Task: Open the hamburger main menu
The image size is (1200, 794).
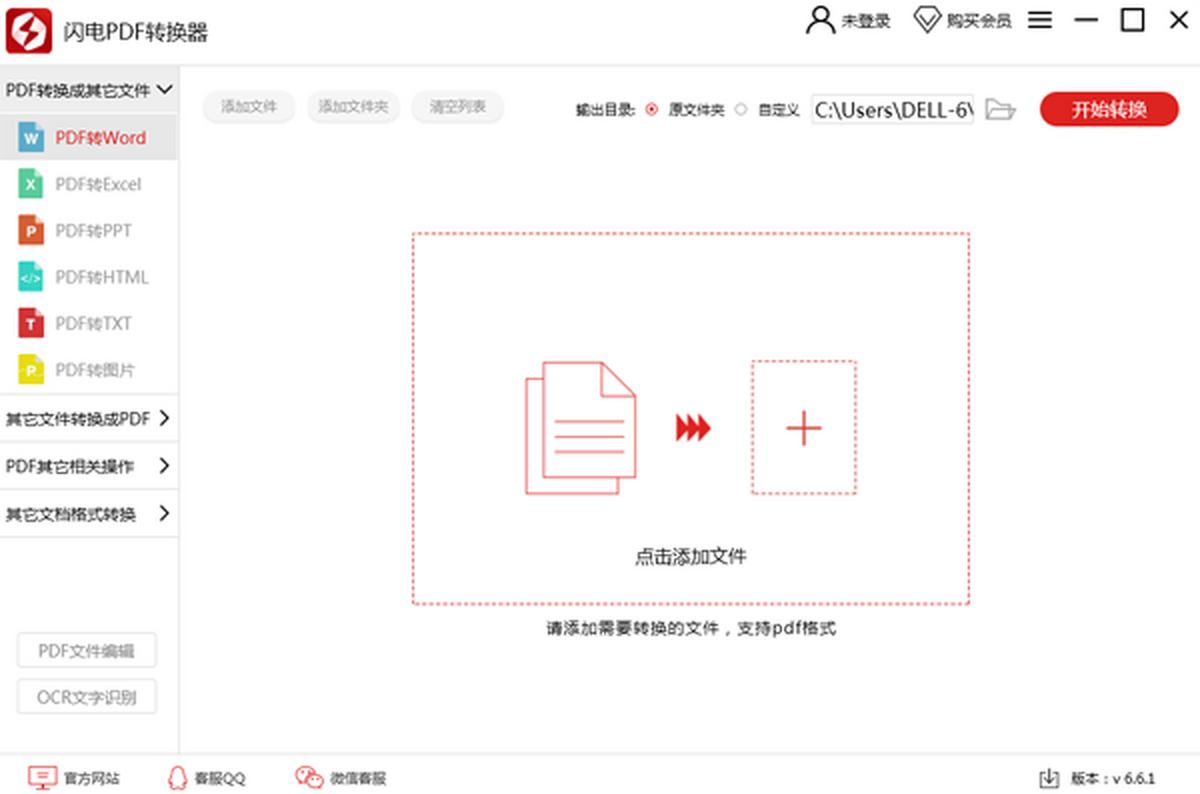Action: [1040, 20]
